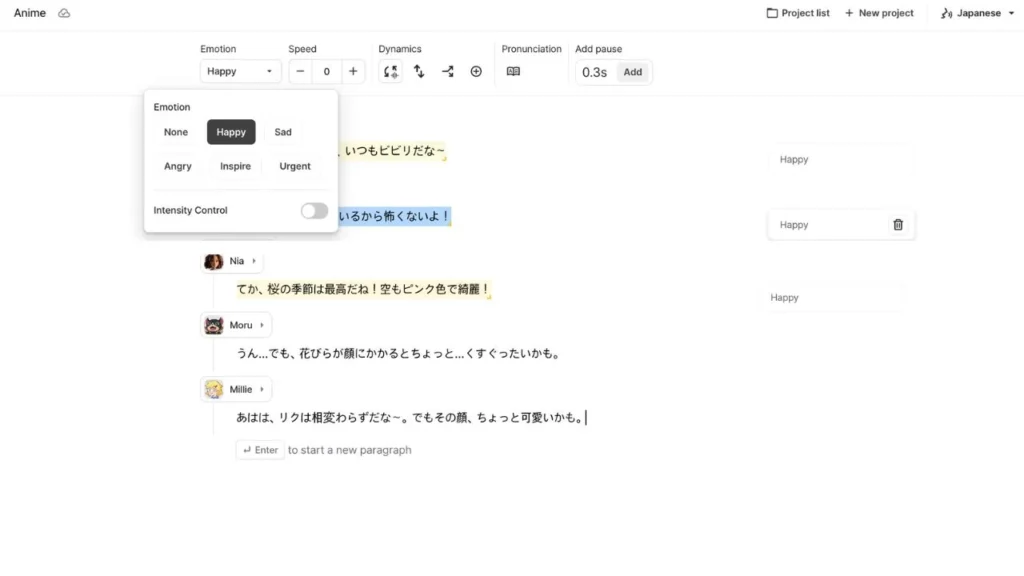
Task: Click the line いつもビビリだな
Action: point(391,150)
